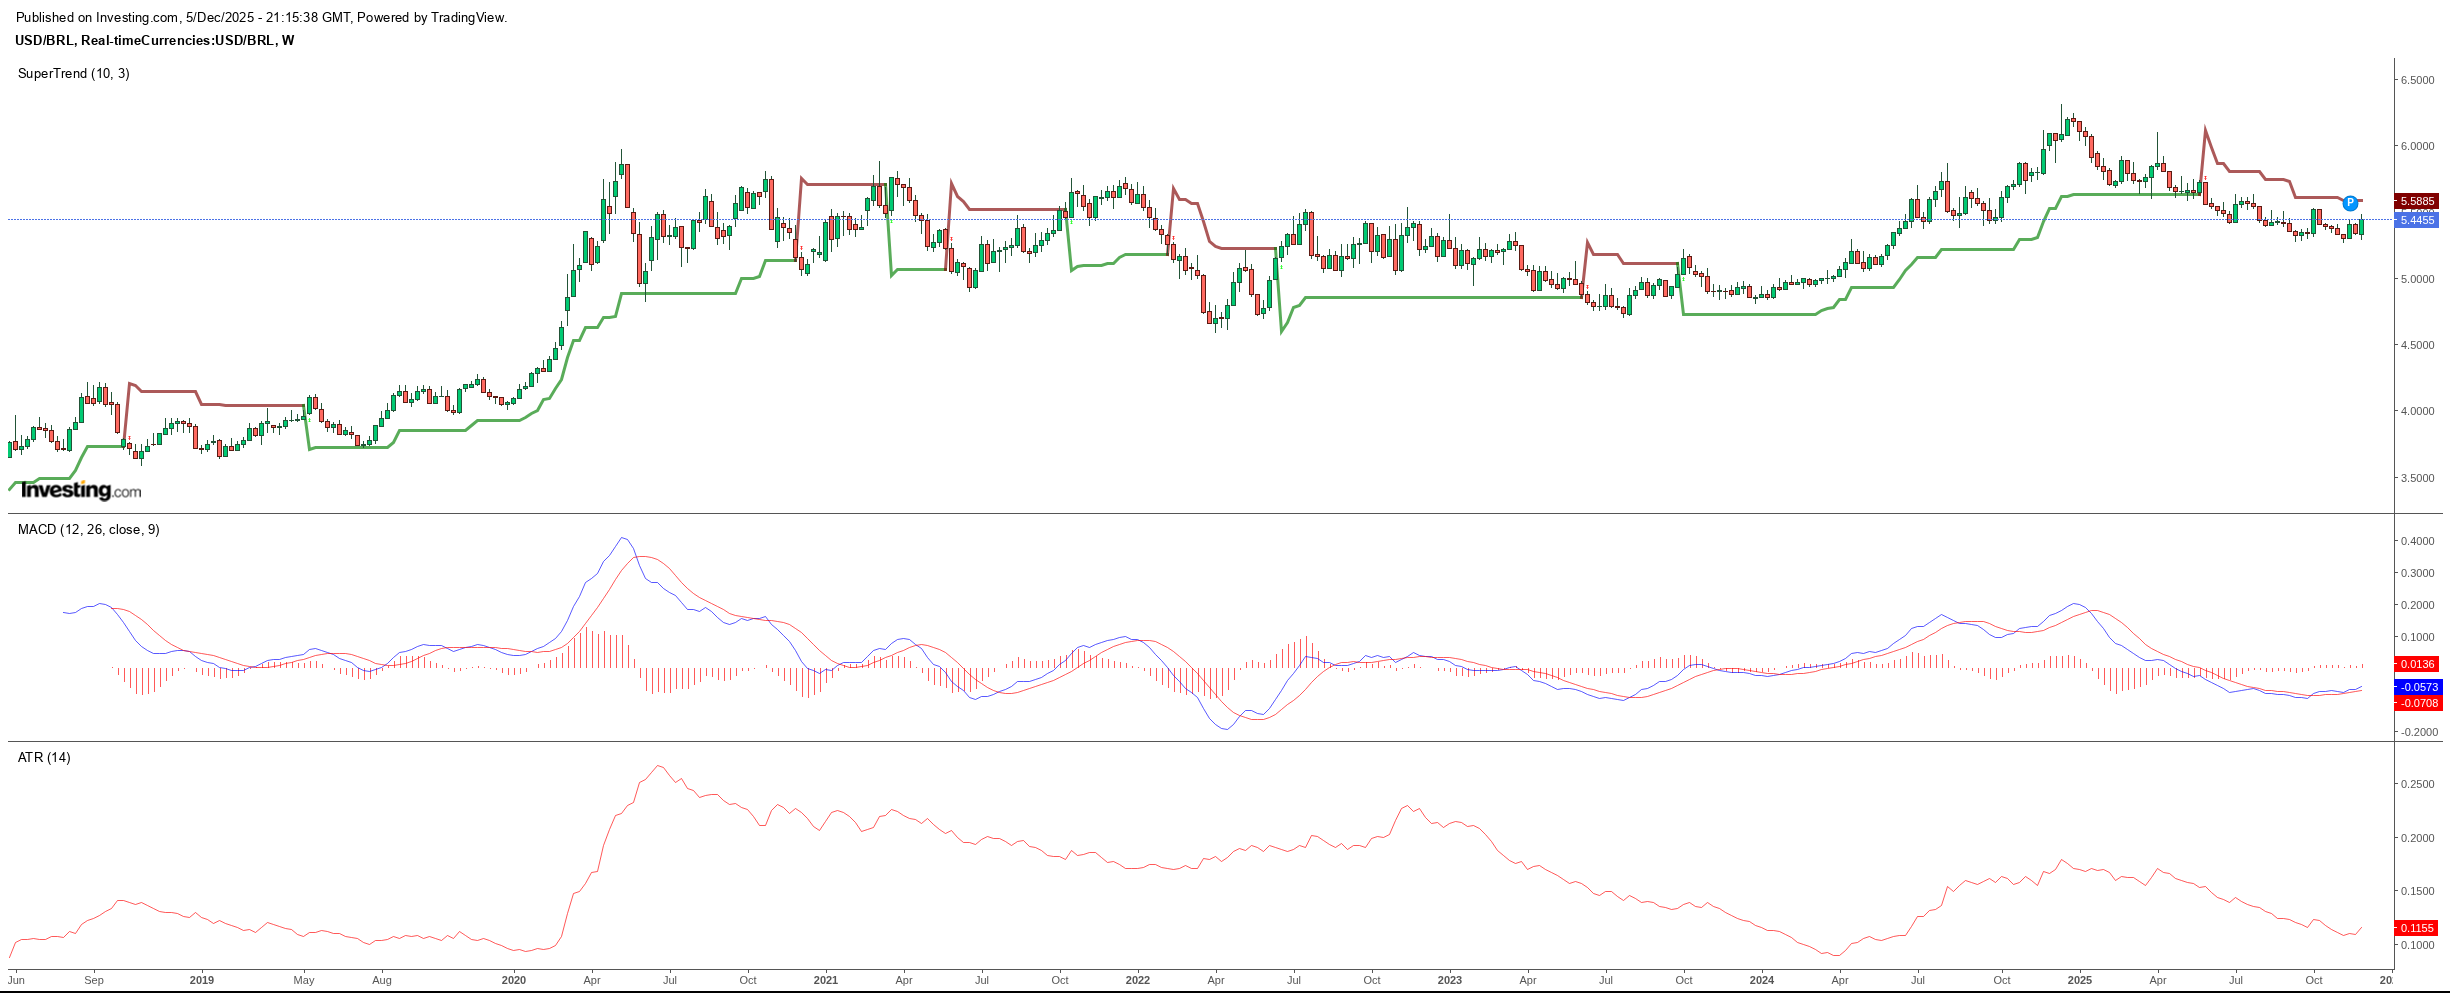The image size is (2450, 993).
Task: Click the blue -0.0573 MACD value tag
Action: (x=2417, y=687)
